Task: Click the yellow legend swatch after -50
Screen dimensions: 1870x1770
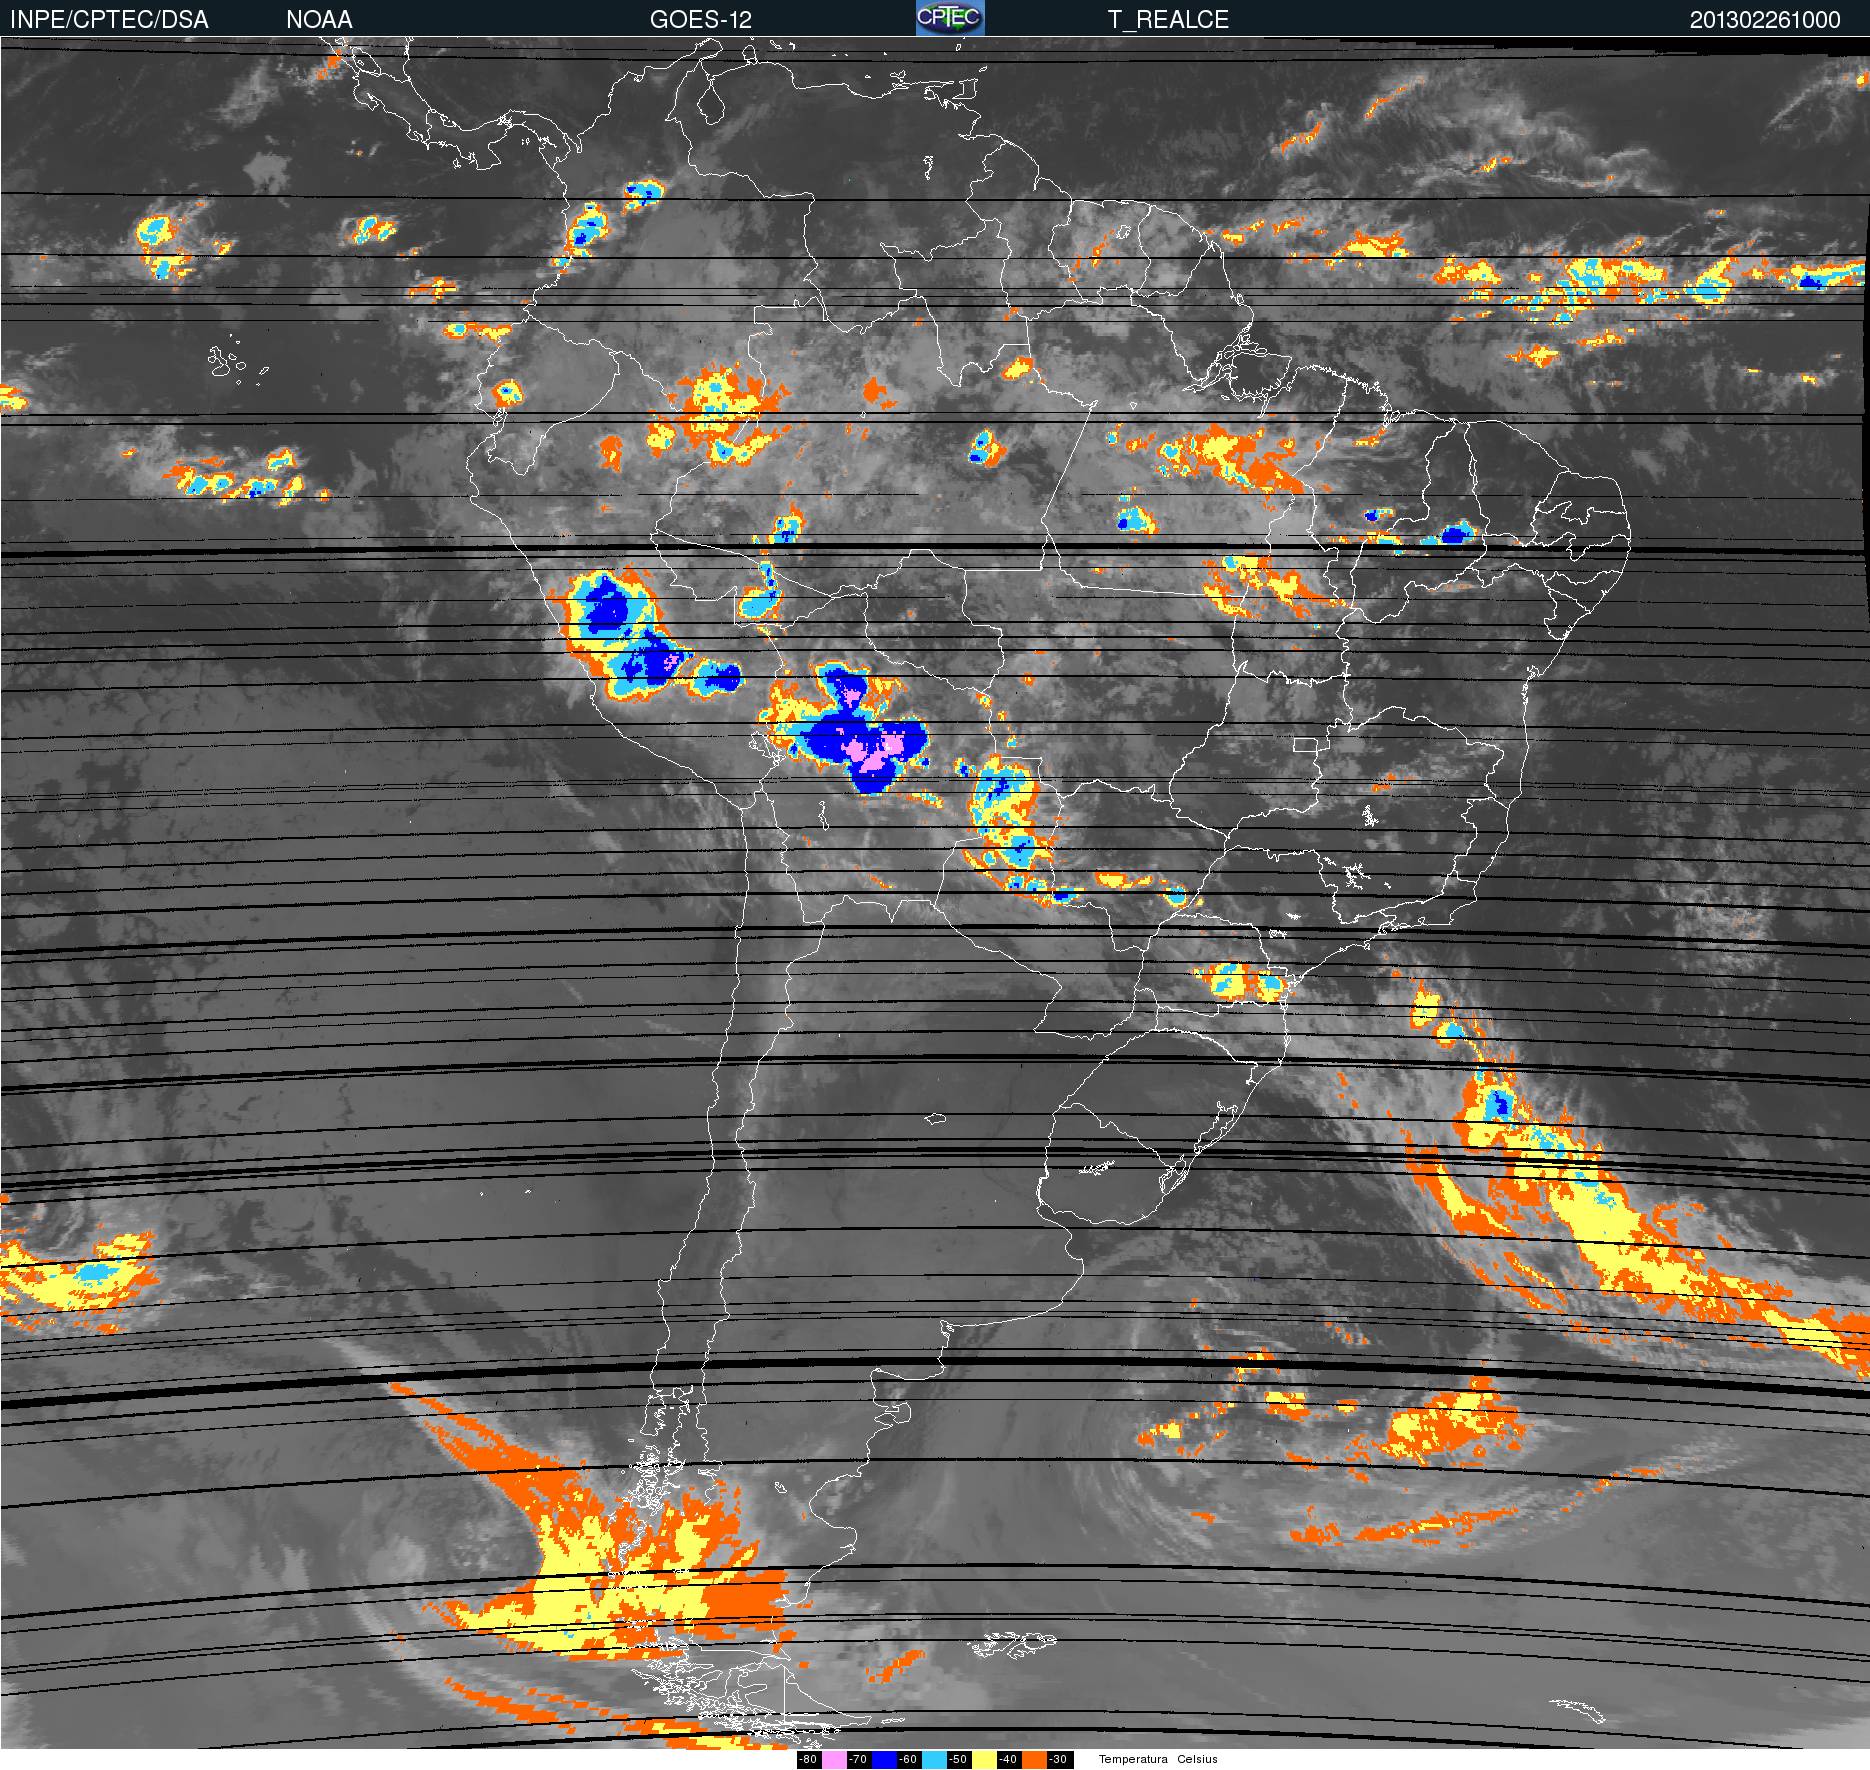Action: (x=984, y=1759)
